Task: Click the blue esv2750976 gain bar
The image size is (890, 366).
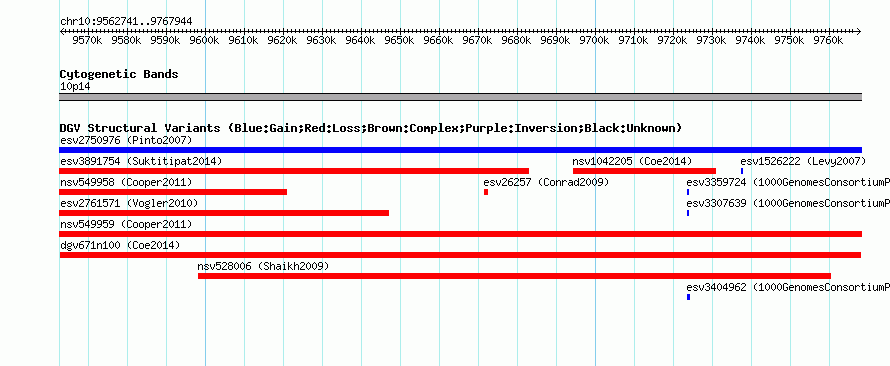Action: coord(460,150)
